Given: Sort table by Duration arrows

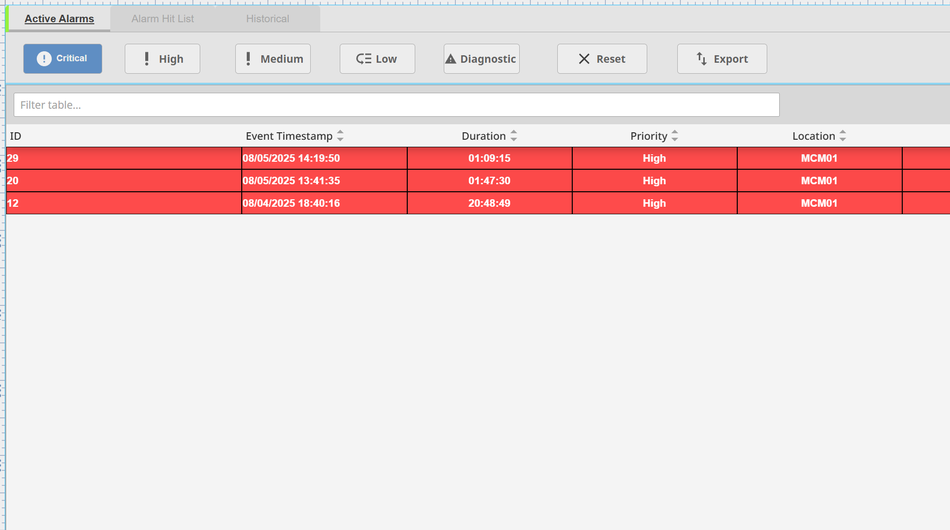Looking at the screenshot, I should click(x=514, y=136).
